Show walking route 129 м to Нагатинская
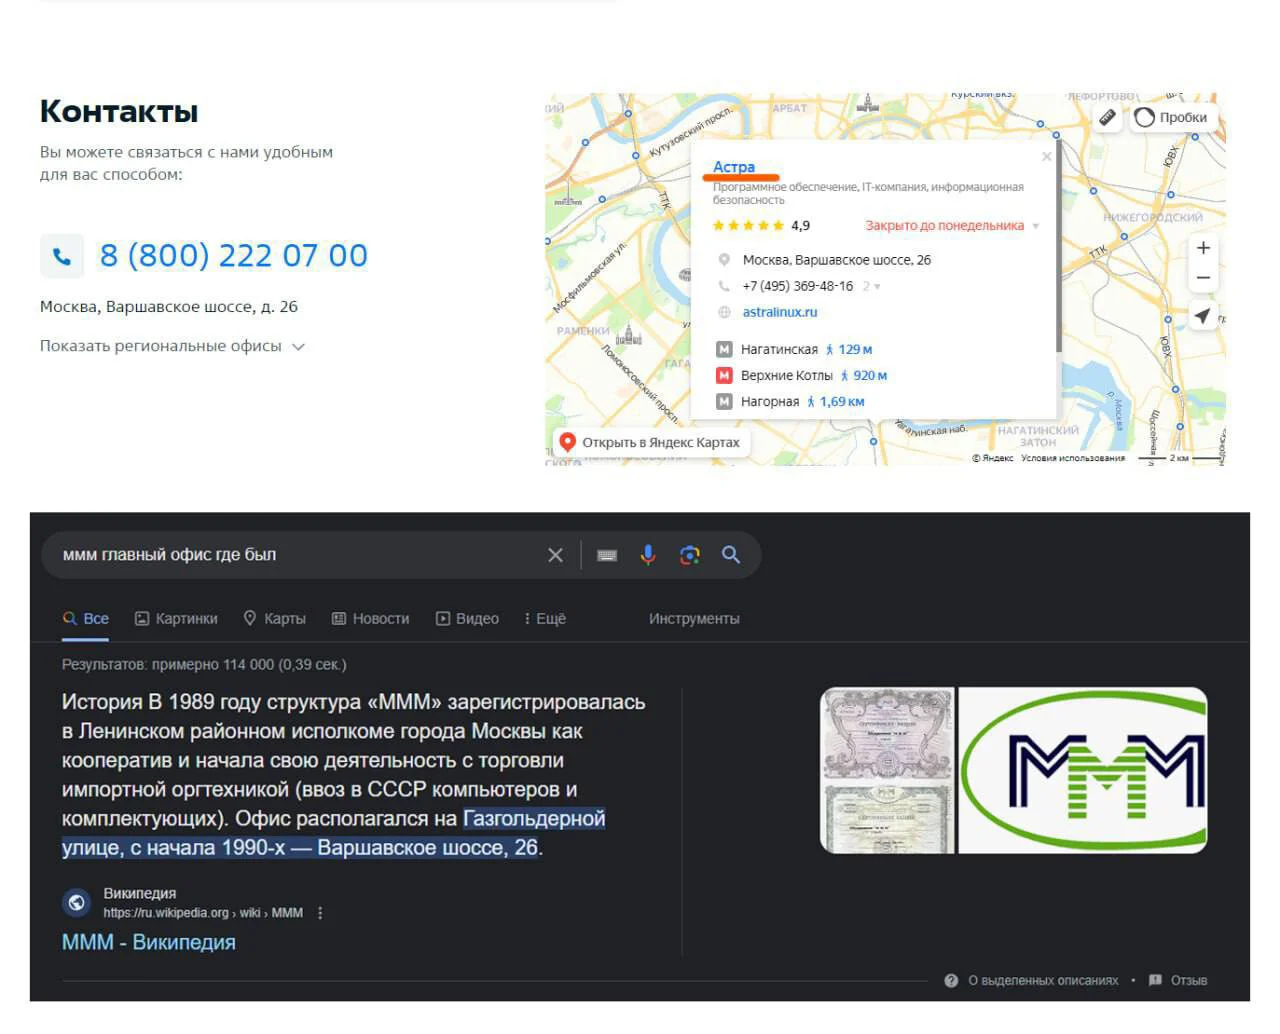Viewport: 1280px width, 1034px height. click(x=849, y=349)
